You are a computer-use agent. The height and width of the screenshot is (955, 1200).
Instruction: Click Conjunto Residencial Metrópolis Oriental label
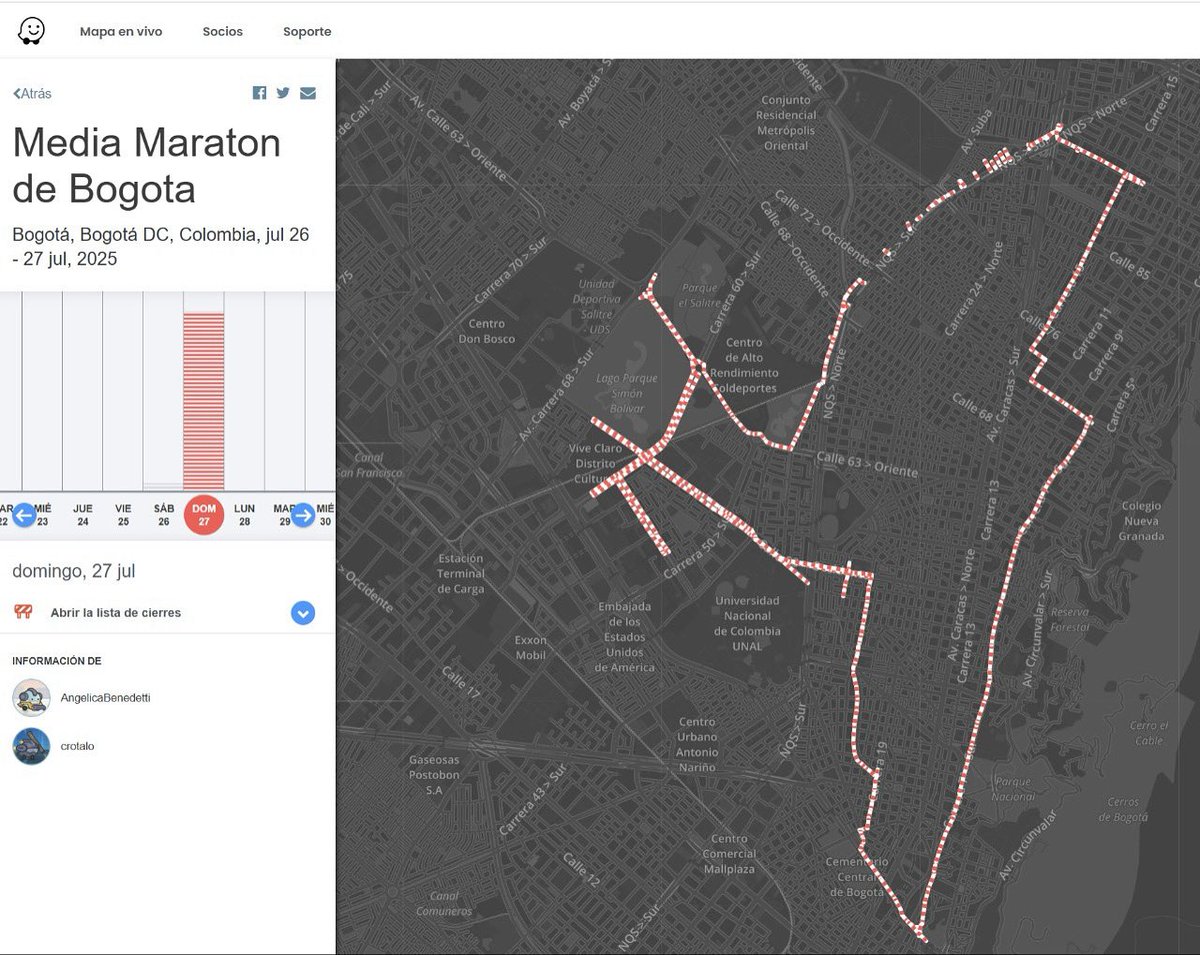tap(787, 123)
